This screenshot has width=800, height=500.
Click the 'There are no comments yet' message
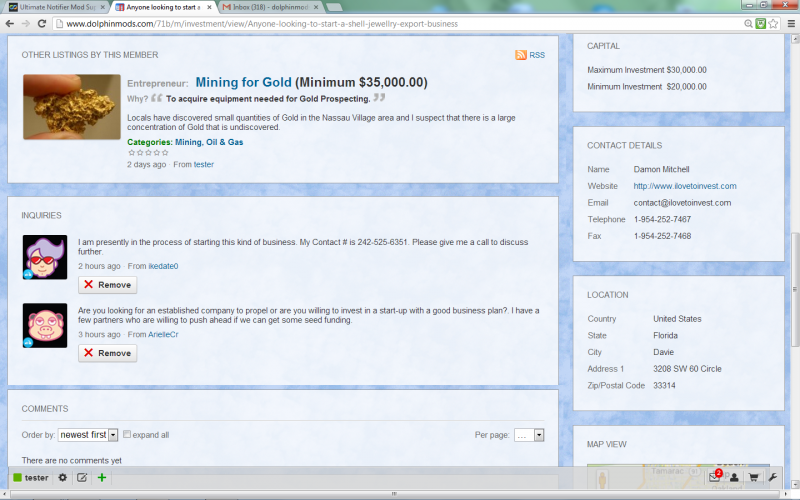pos(71,460)
